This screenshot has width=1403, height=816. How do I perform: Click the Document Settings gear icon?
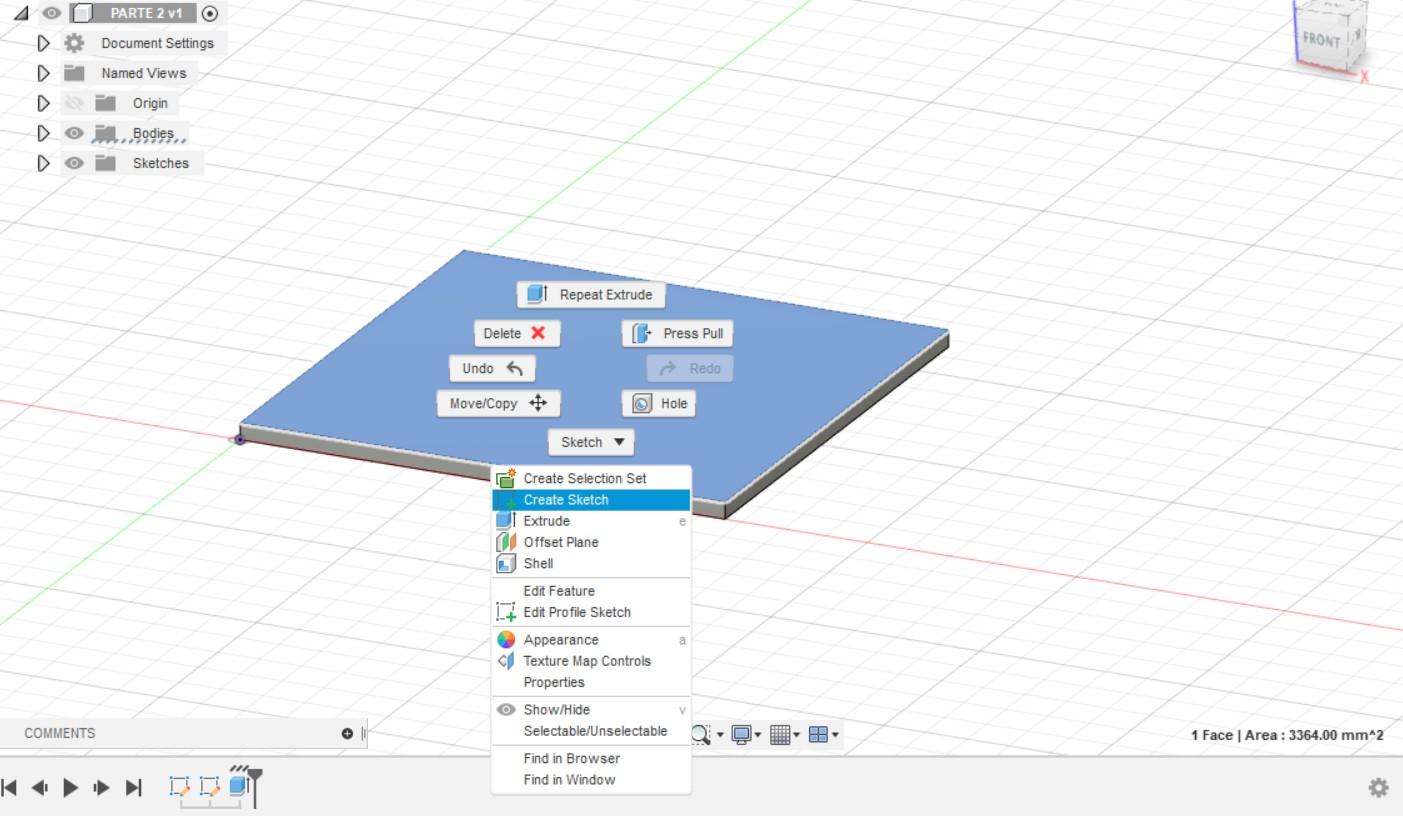tap(74, 43)
